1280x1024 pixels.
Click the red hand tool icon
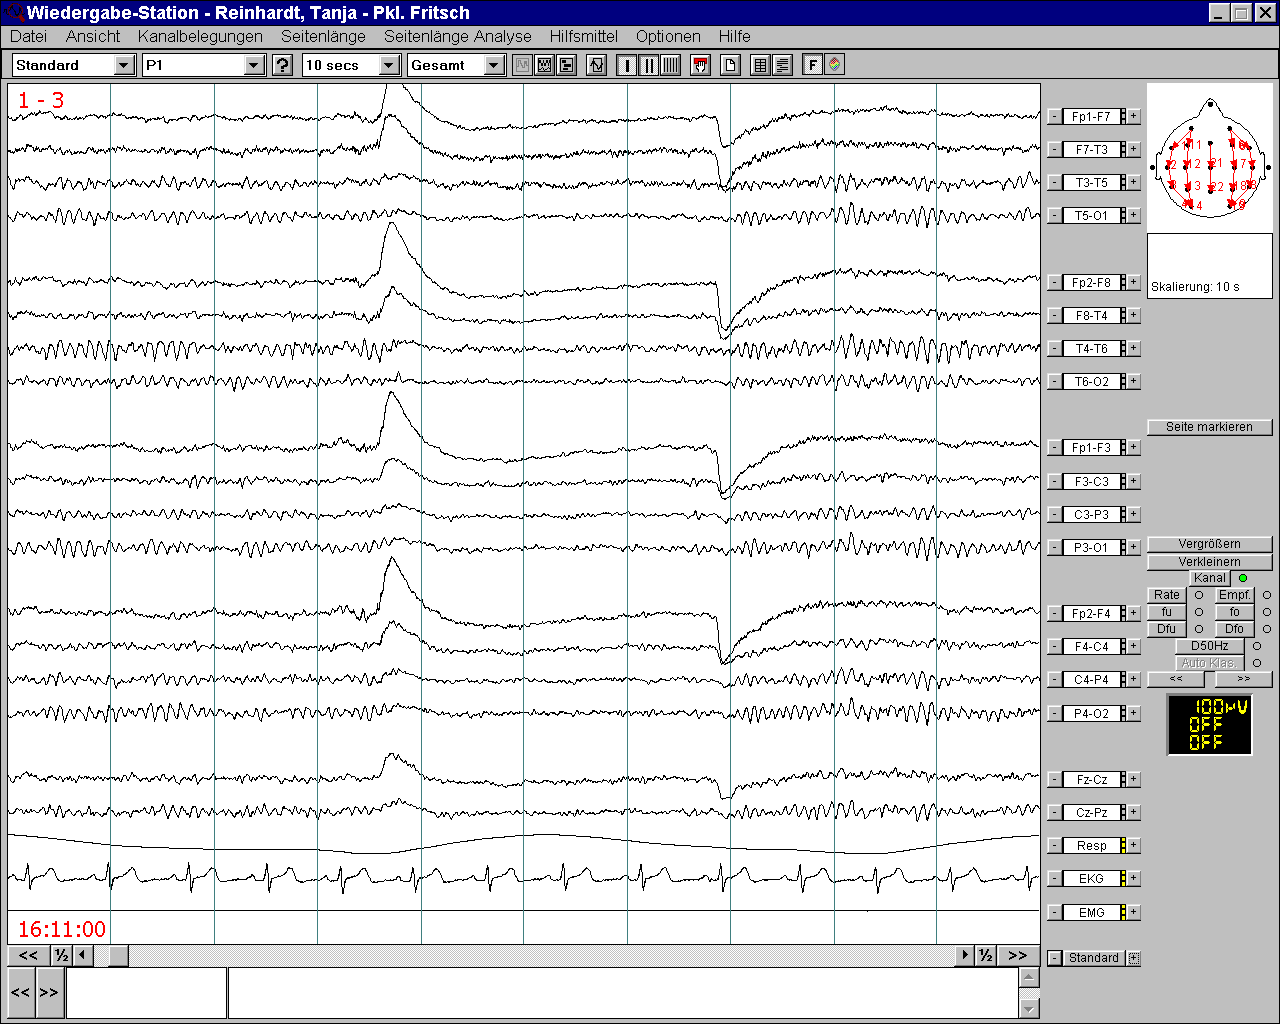[700, 65]
